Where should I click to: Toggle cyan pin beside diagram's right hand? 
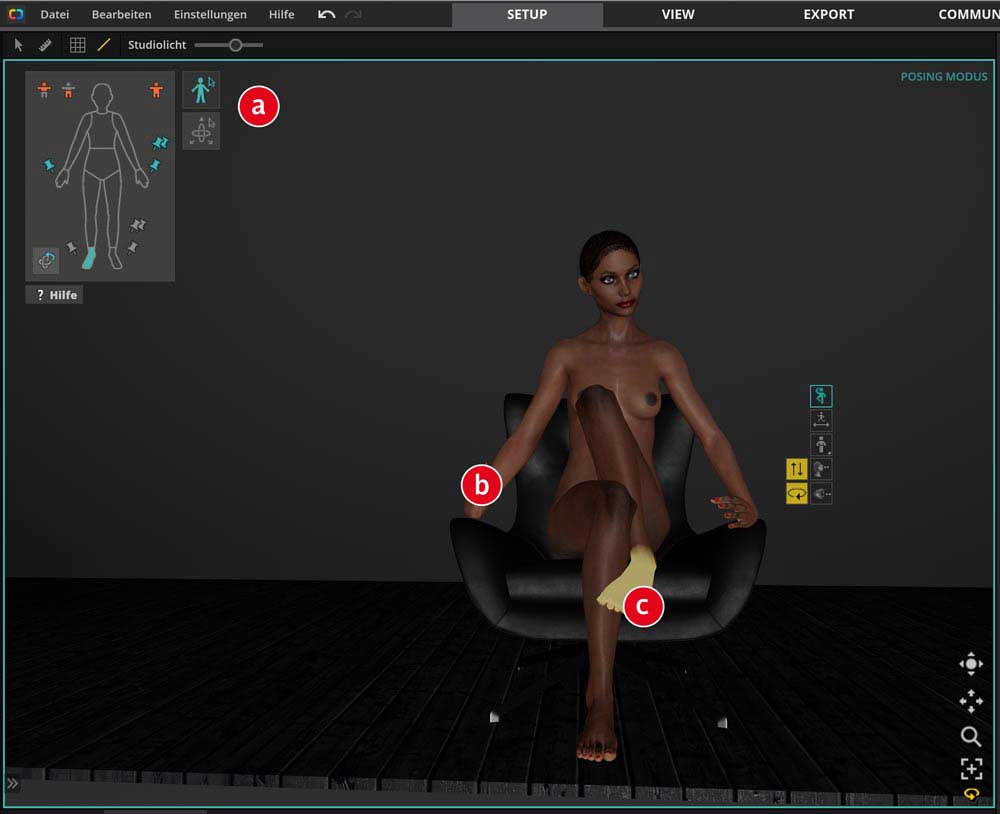tap(154, 166)
